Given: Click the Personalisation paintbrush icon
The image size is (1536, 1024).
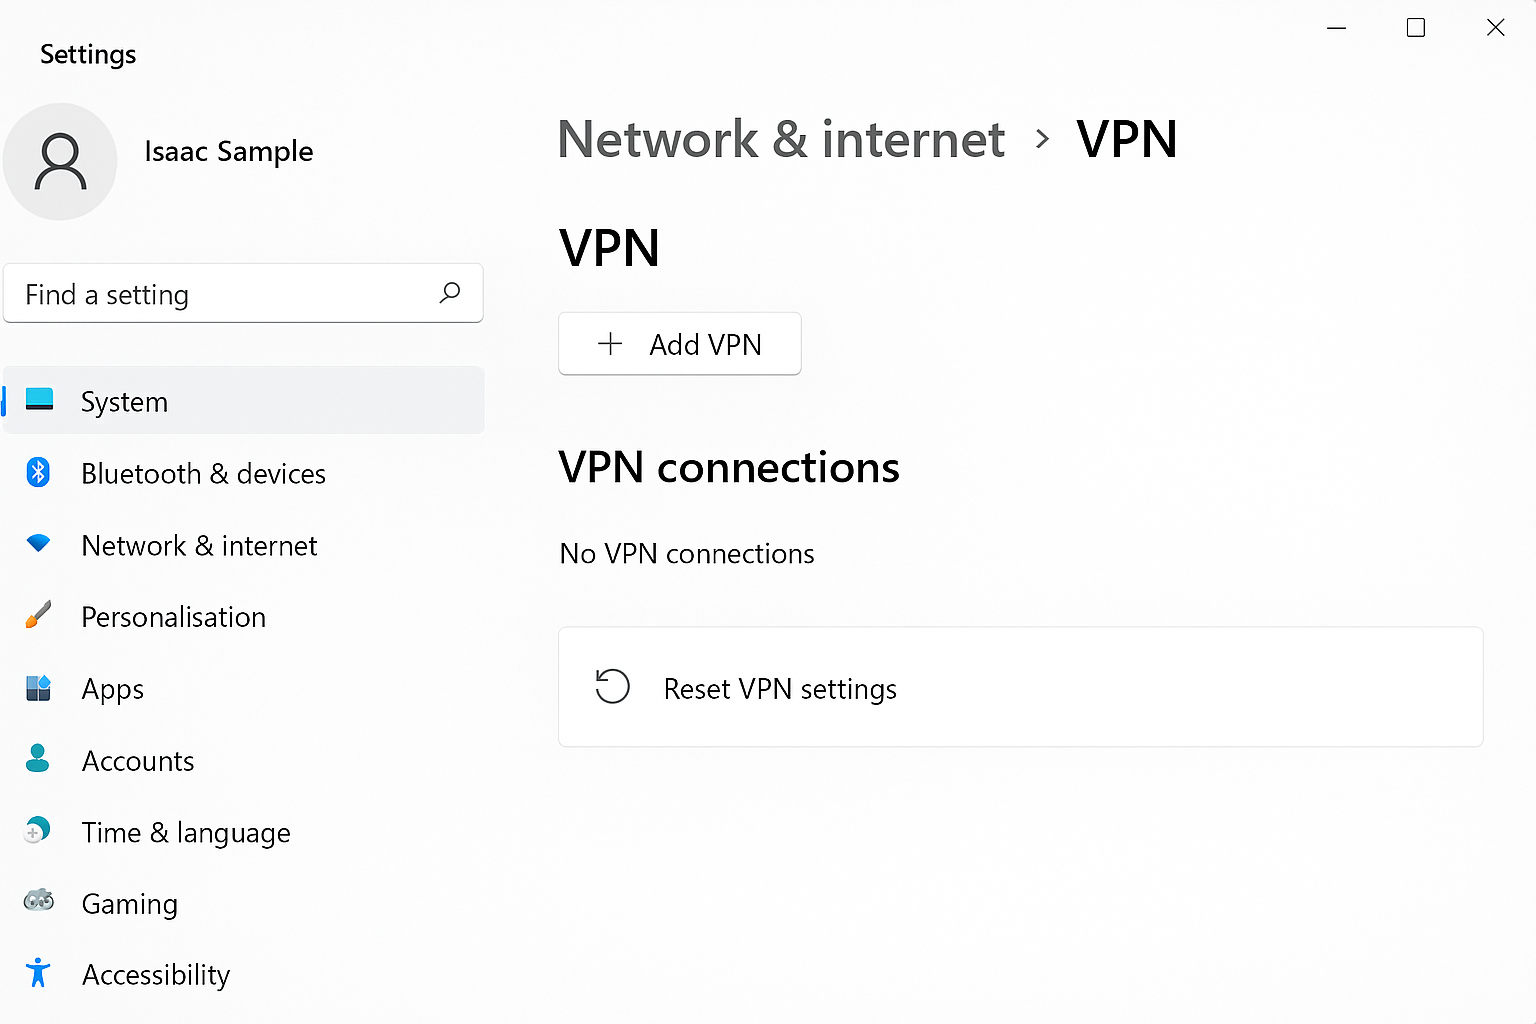Looking at the screenshot, I should (38, 615).
